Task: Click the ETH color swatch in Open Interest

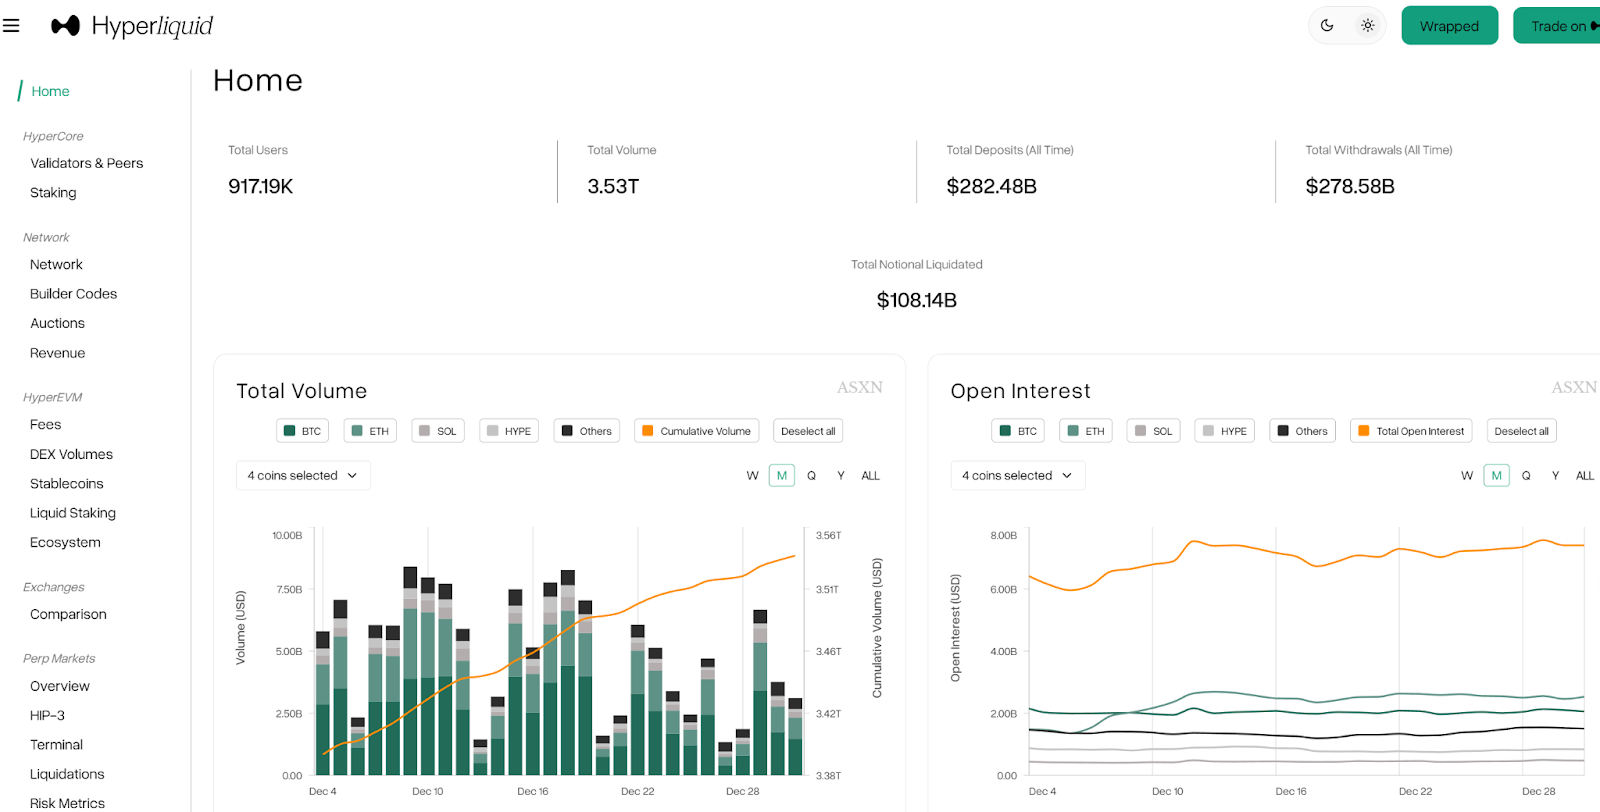Action: [1073, 431]
